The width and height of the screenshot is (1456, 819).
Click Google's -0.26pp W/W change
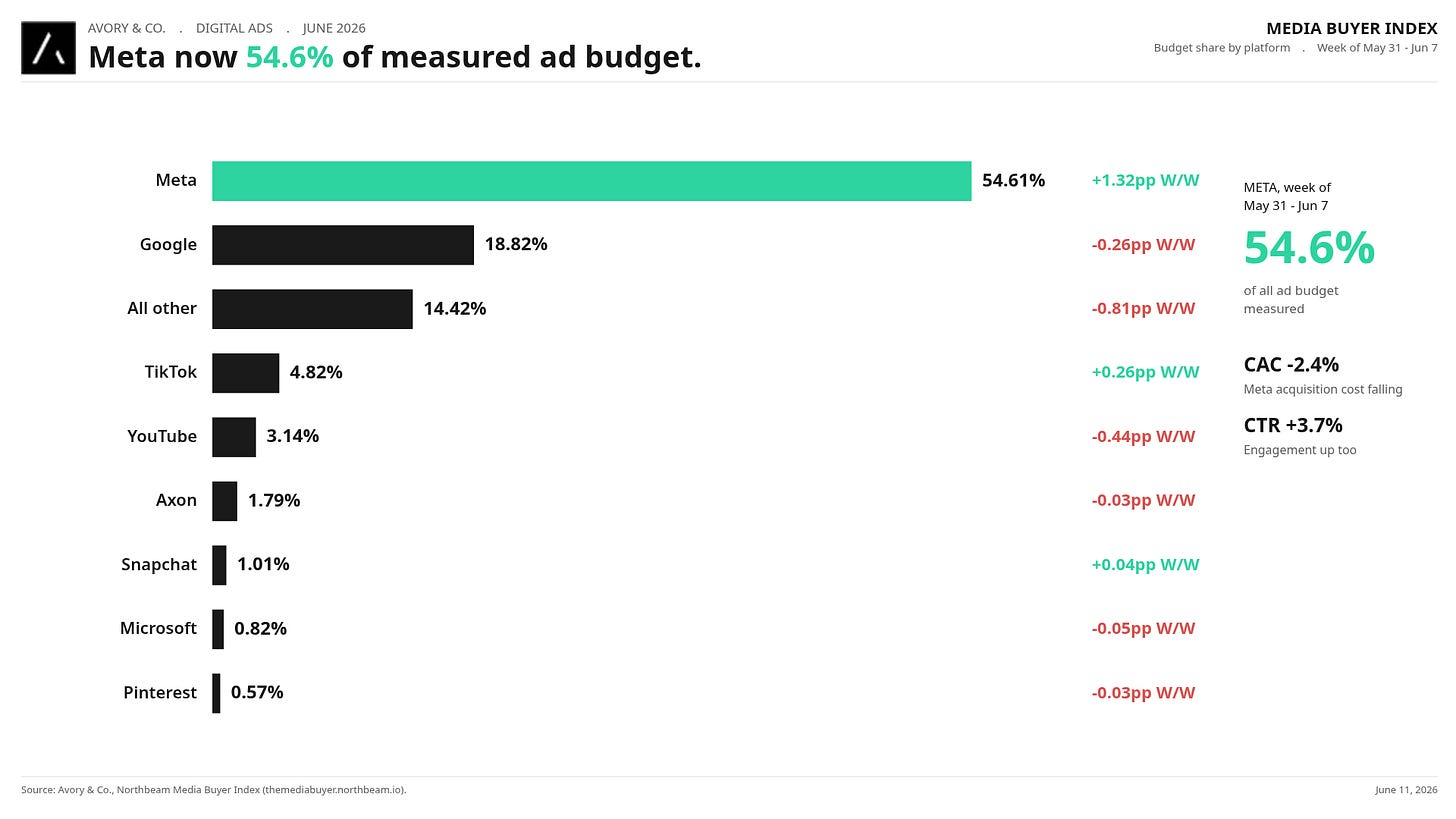pos(1143,245)
